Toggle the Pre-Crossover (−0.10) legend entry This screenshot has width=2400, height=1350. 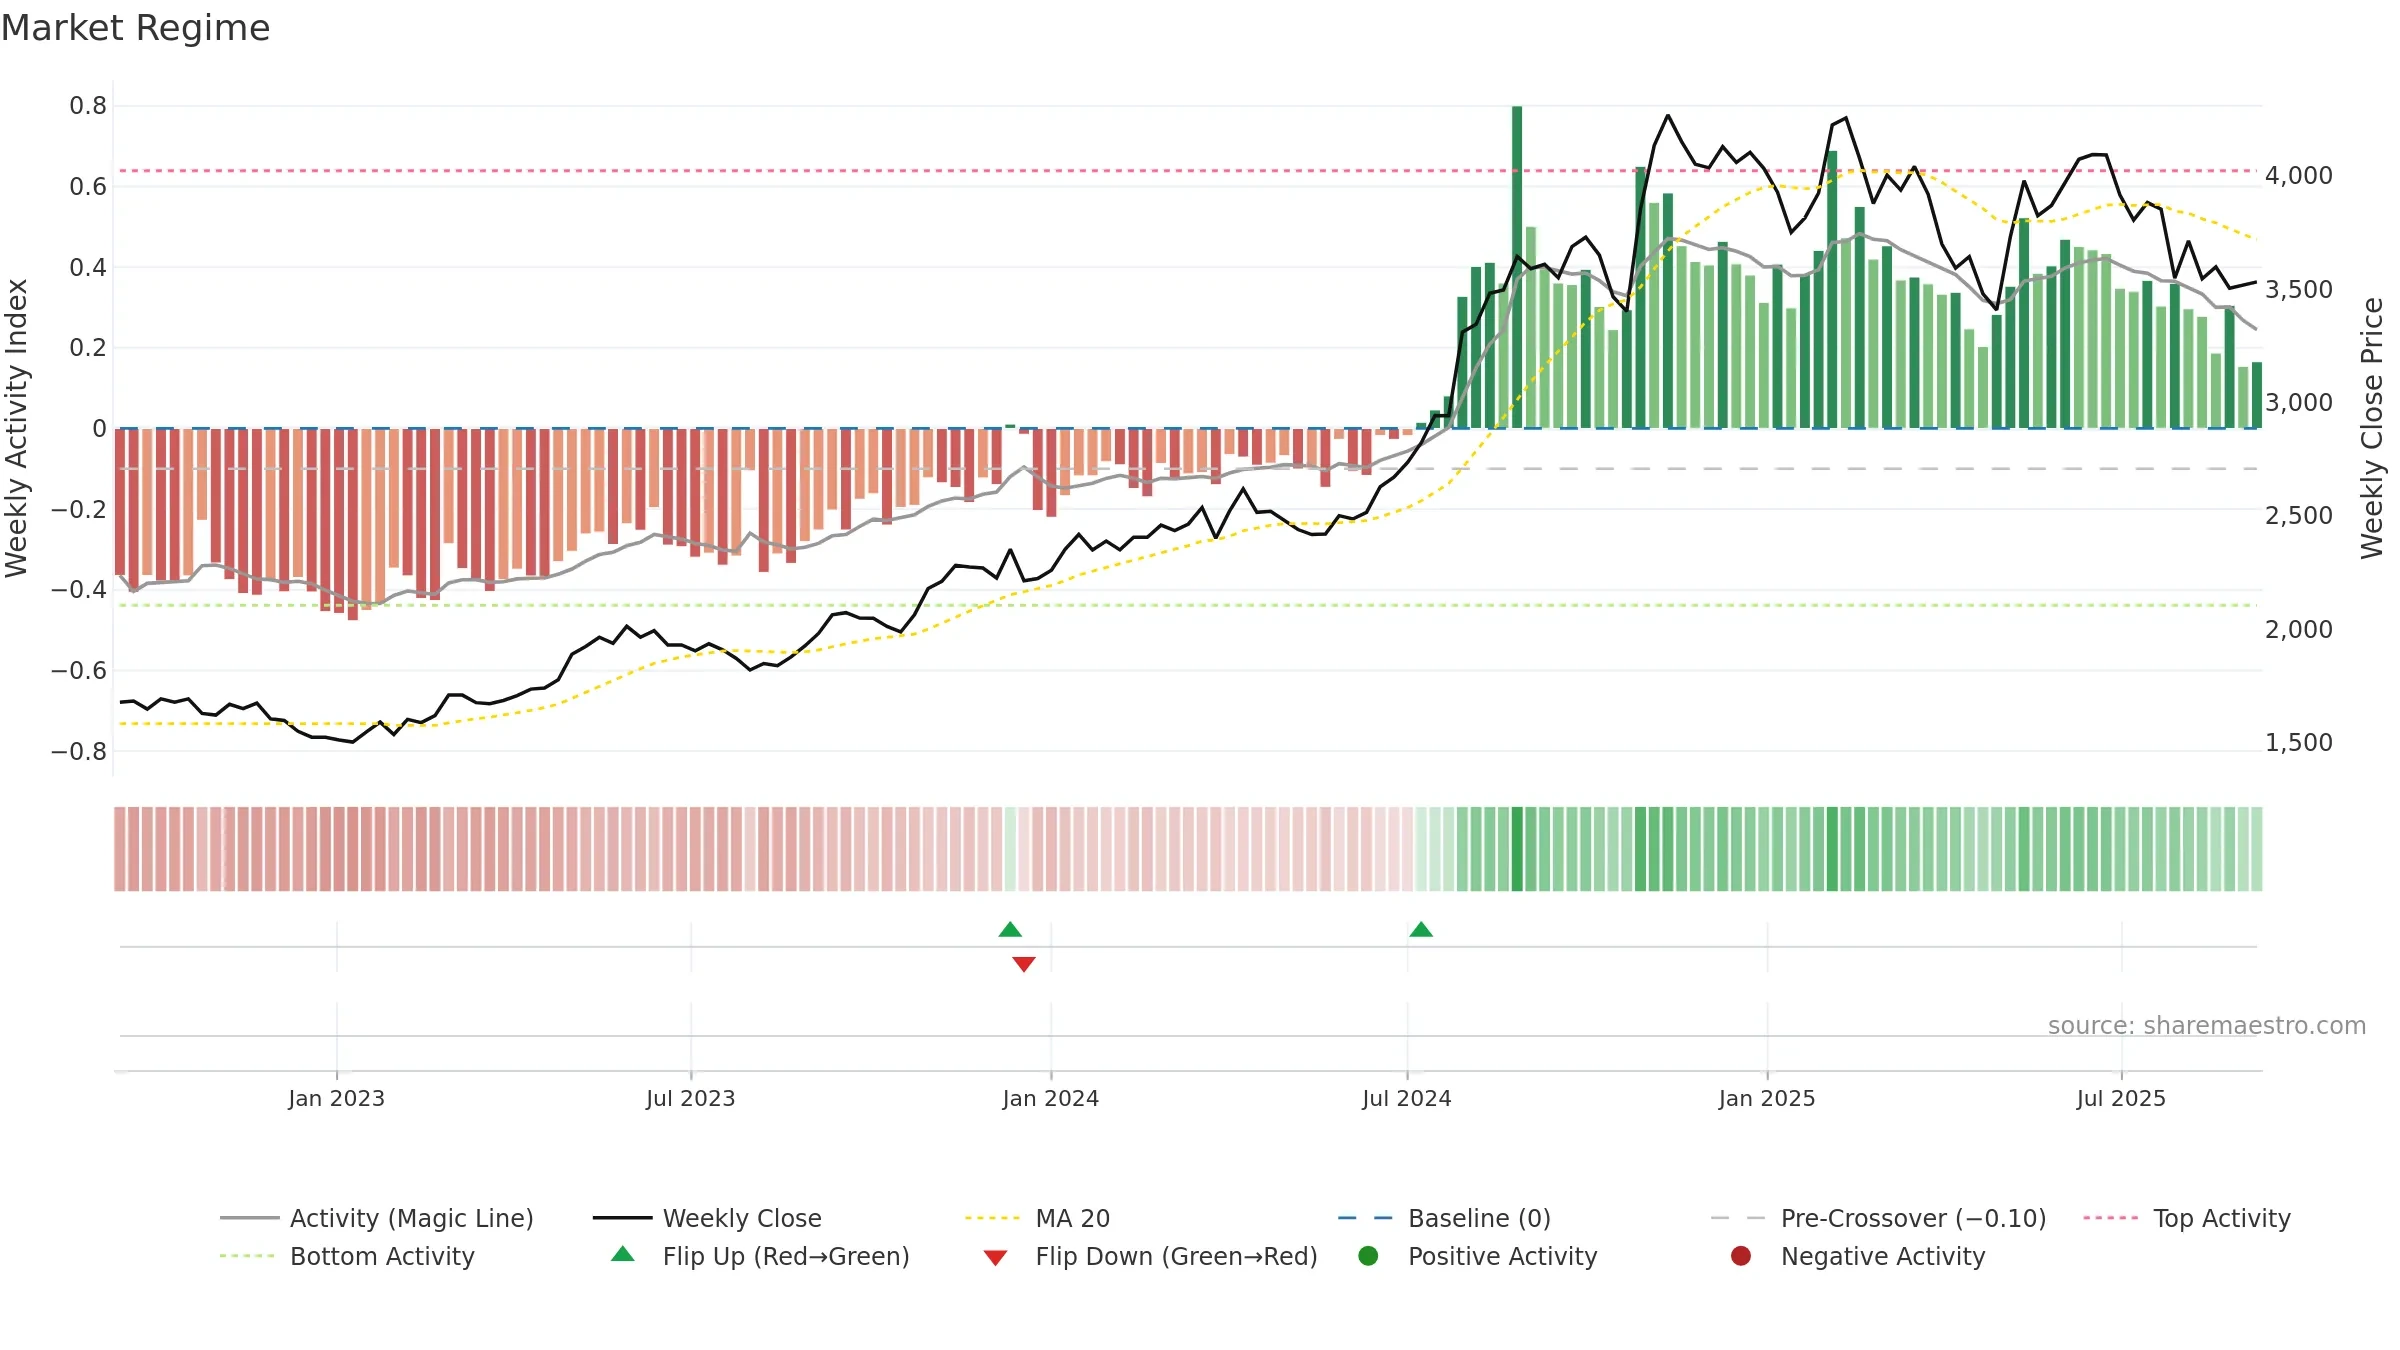(1878, 1218)
